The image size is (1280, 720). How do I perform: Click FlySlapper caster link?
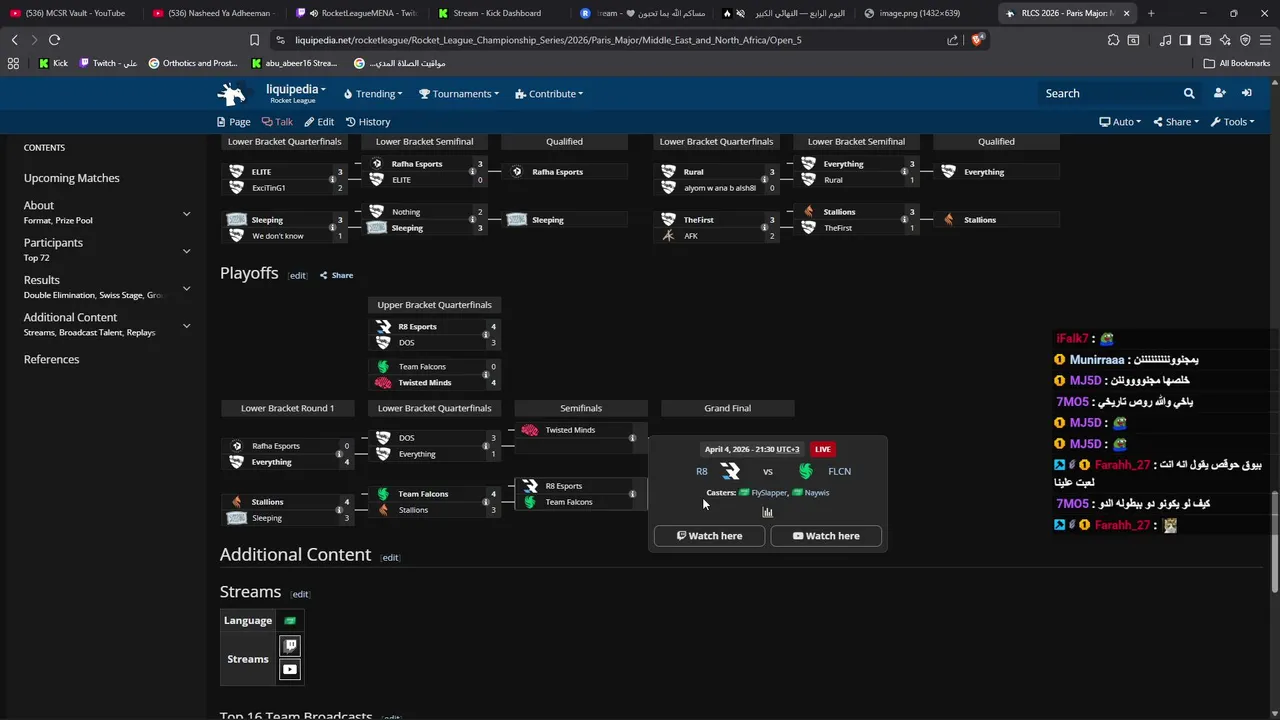click(769, 493)
